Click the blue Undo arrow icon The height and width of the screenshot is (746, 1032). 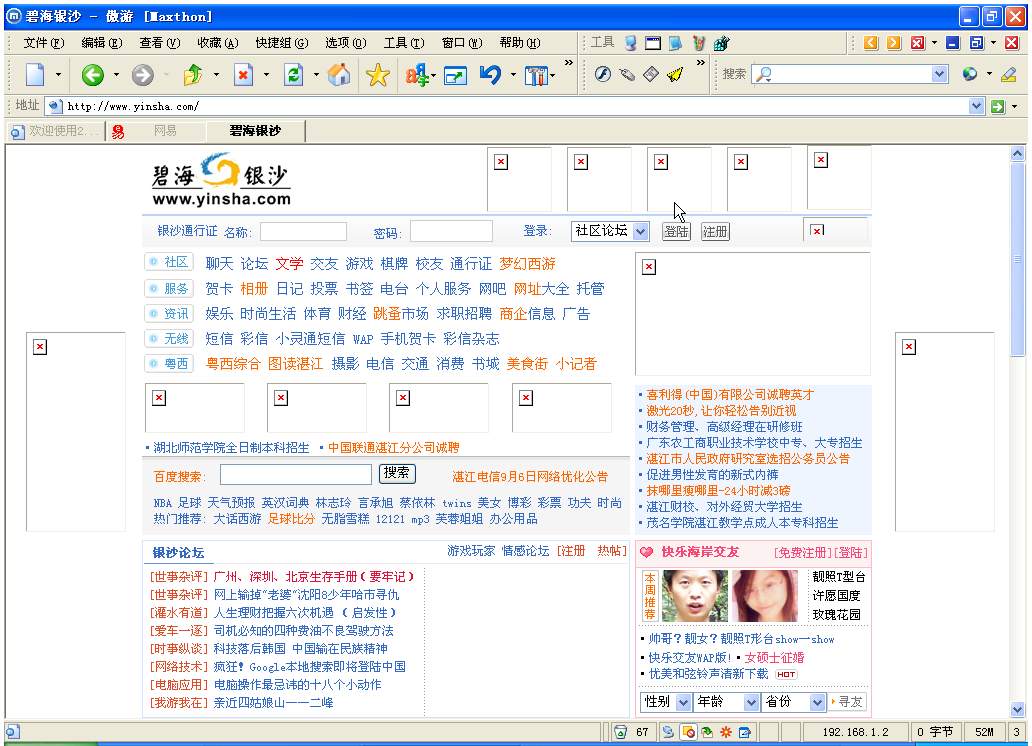pos(490,75)
